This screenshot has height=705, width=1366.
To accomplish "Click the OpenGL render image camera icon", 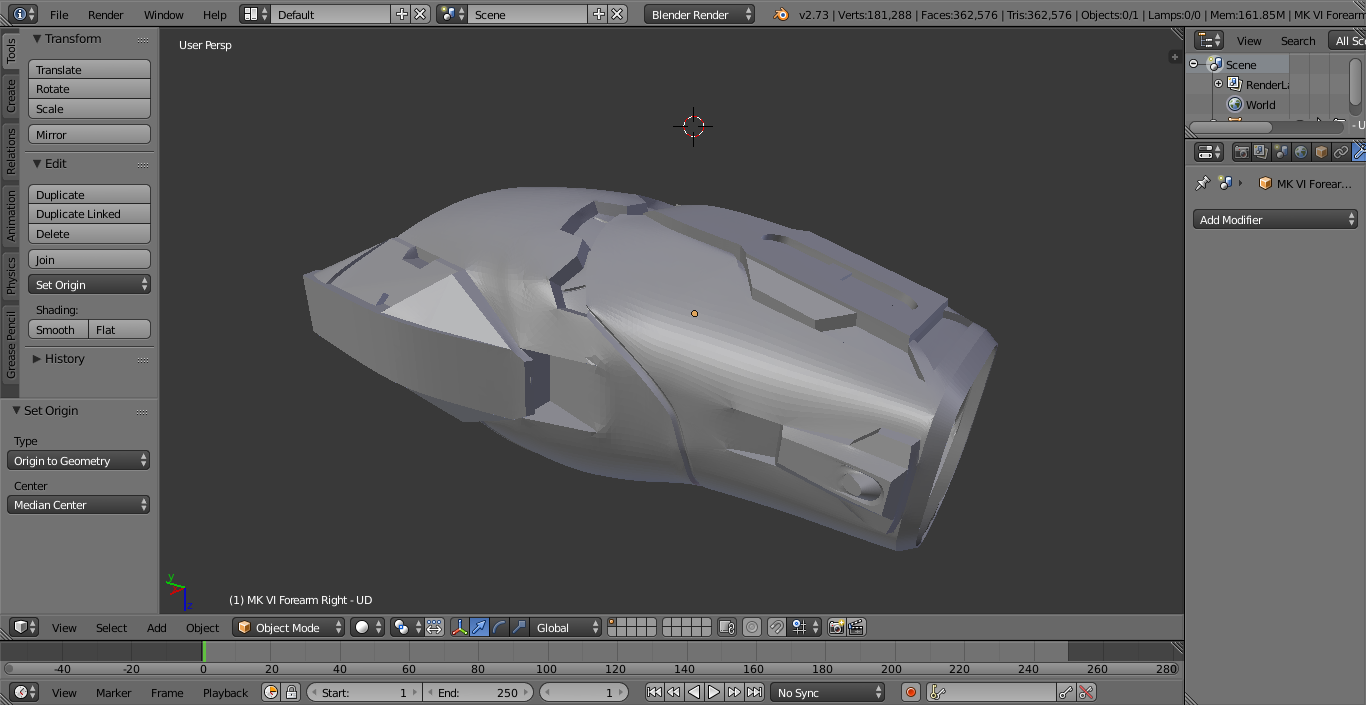I will coord(836,627).
